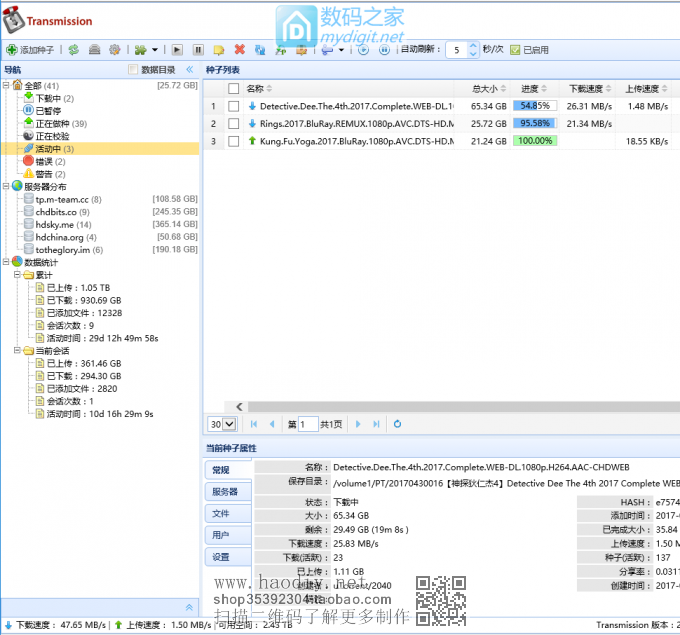Image resolution: width=680 pixels, height=635 pixels.
Task: Reload the torrent list using the pagination refresh icon
Action: 397,424
